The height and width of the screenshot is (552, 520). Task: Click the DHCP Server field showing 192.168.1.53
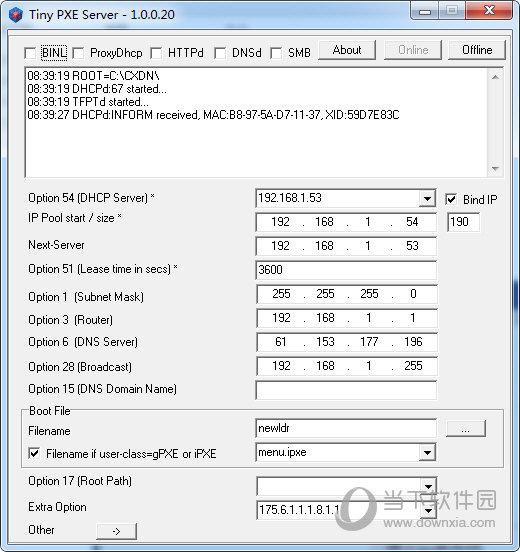tap(338, 198)
